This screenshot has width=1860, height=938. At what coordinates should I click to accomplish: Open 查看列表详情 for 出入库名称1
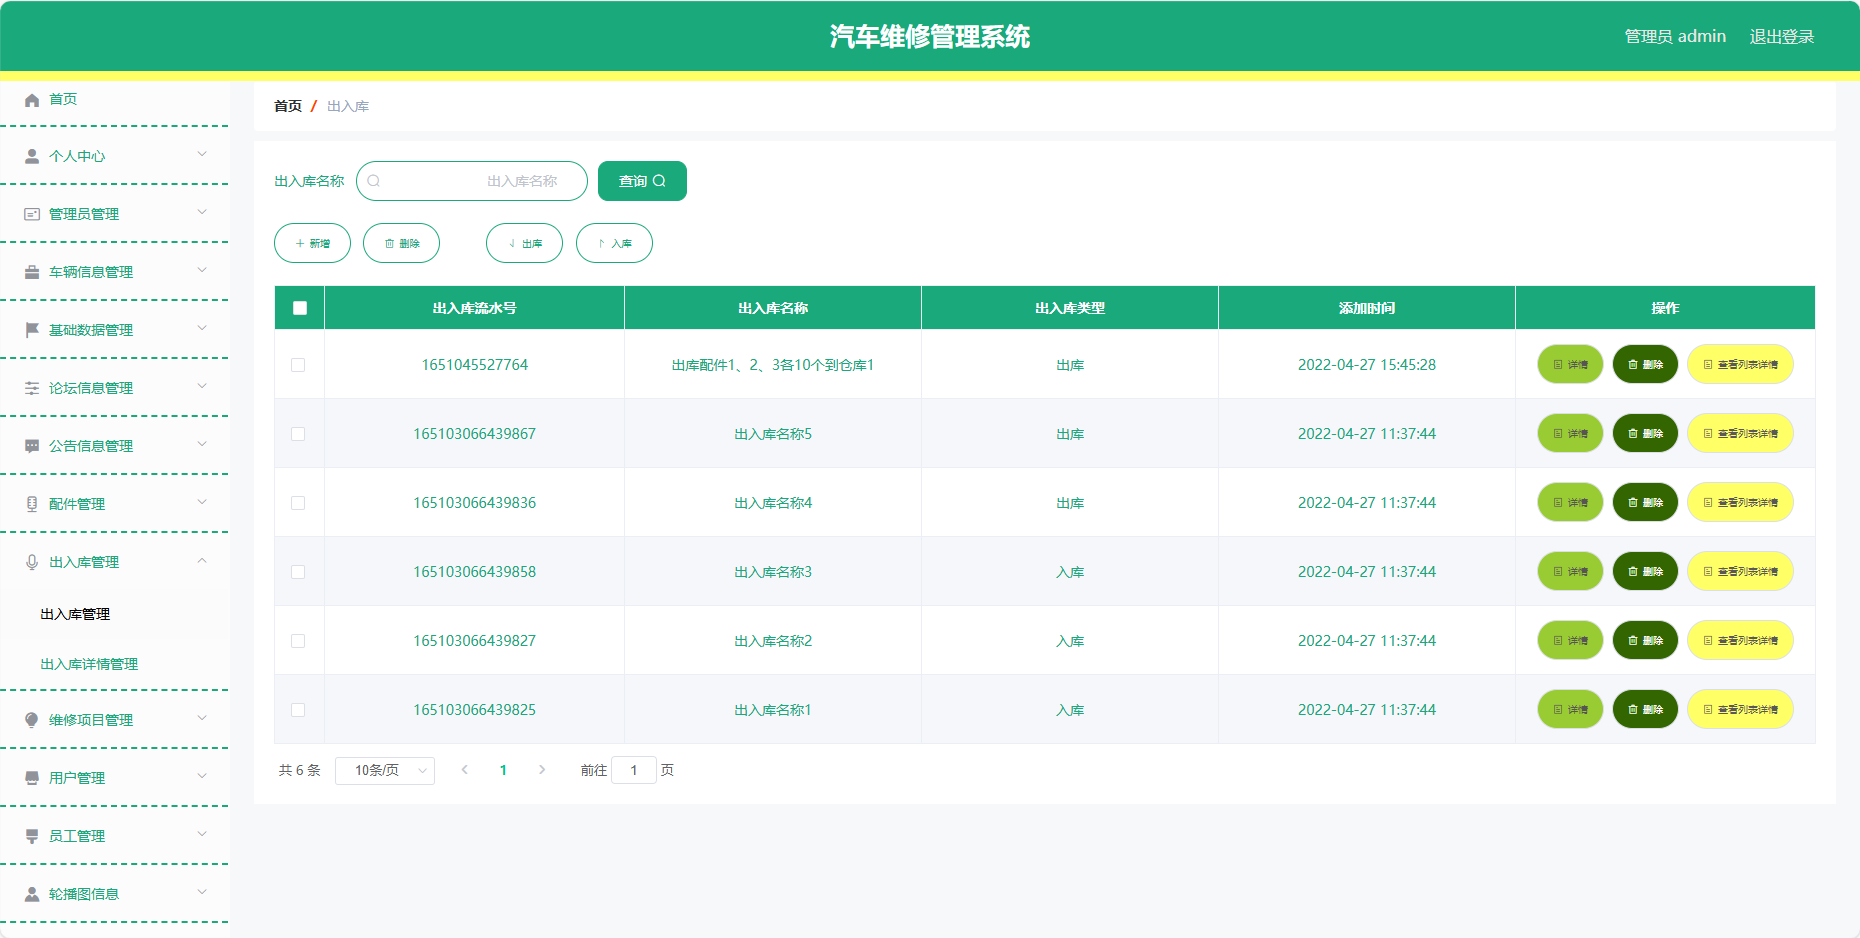pos(1740,710)
